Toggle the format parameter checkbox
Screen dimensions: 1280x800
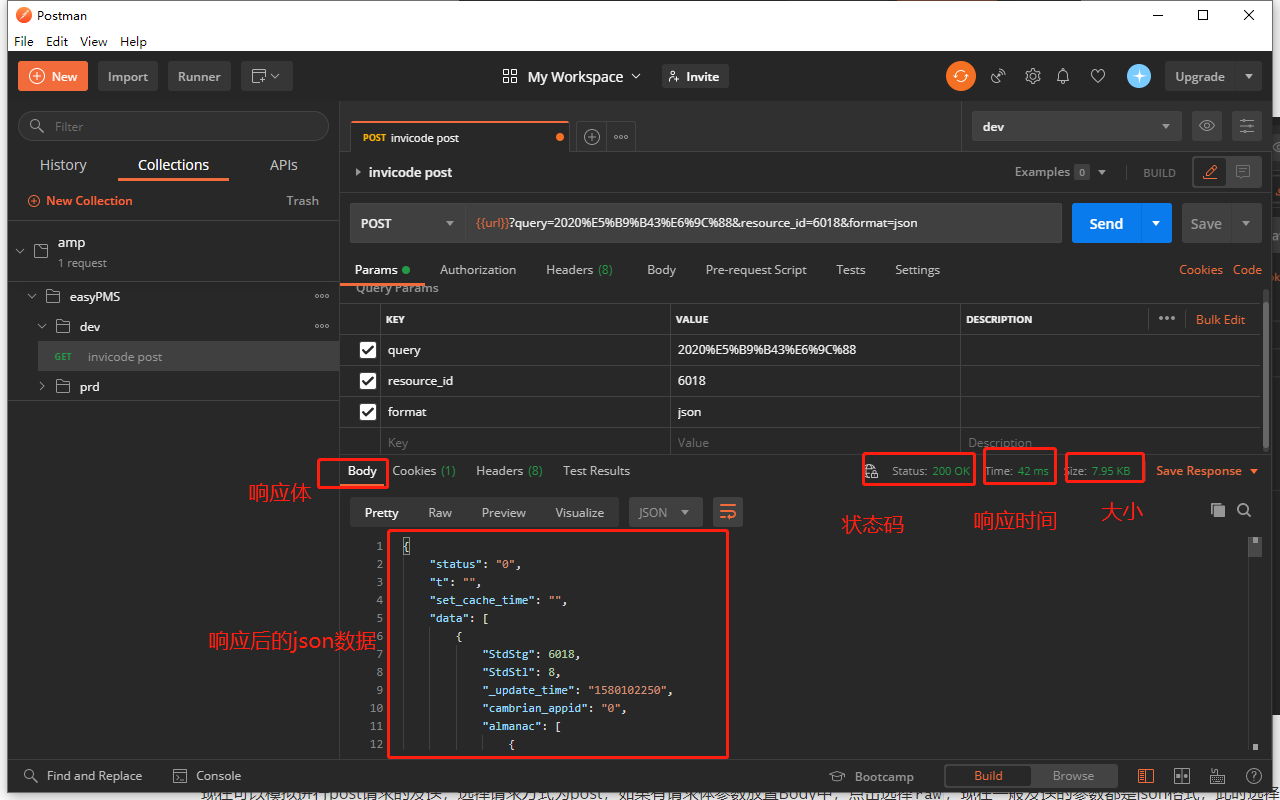coord(368,412)
